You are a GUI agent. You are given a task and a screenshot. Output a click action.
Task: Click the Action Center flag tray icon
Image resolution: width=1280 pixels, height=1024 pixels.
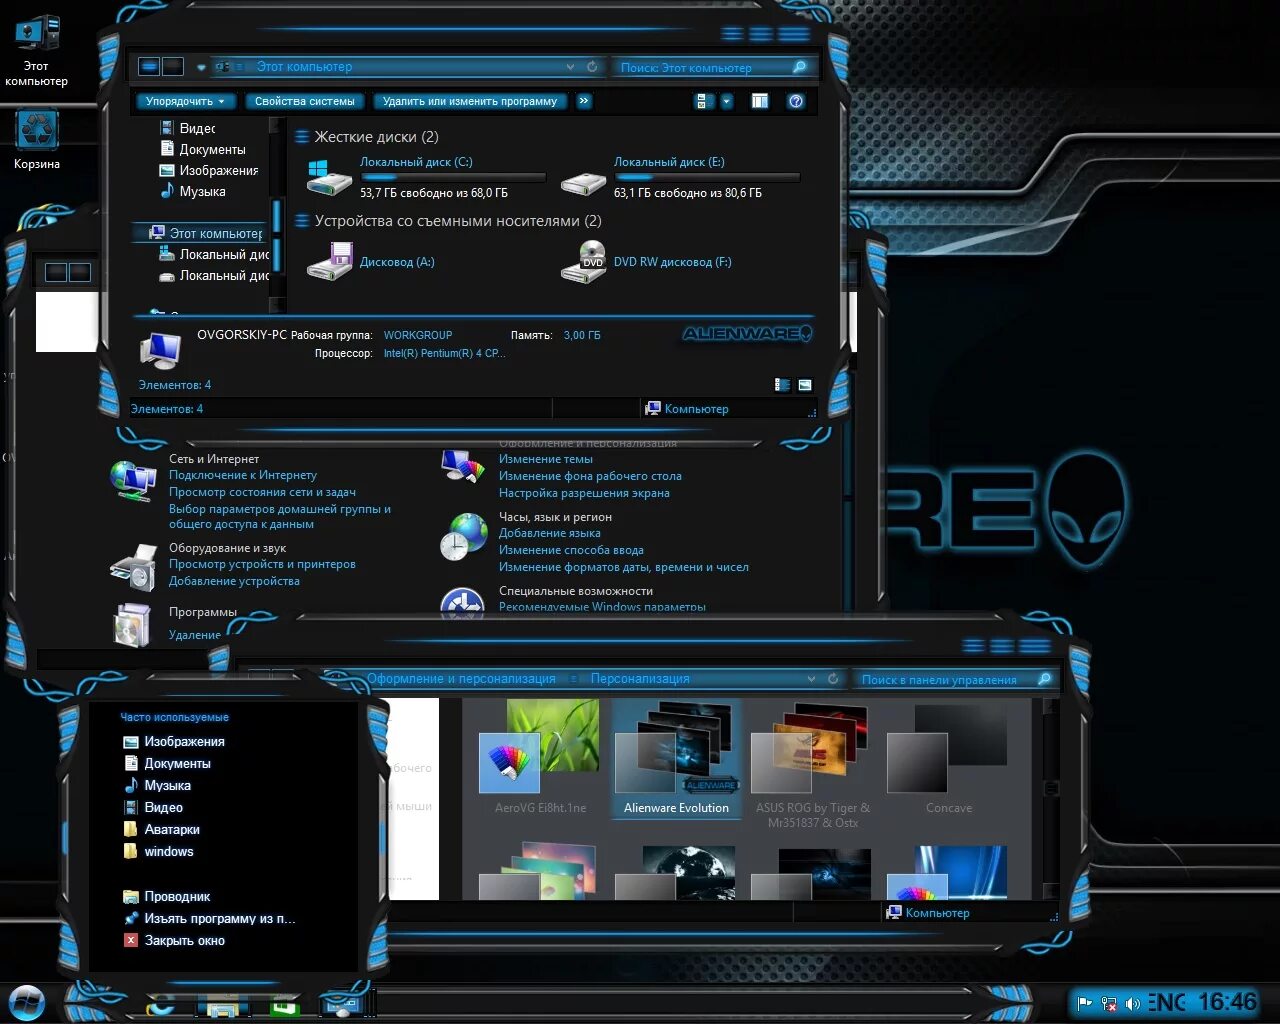point(1085,1003)
